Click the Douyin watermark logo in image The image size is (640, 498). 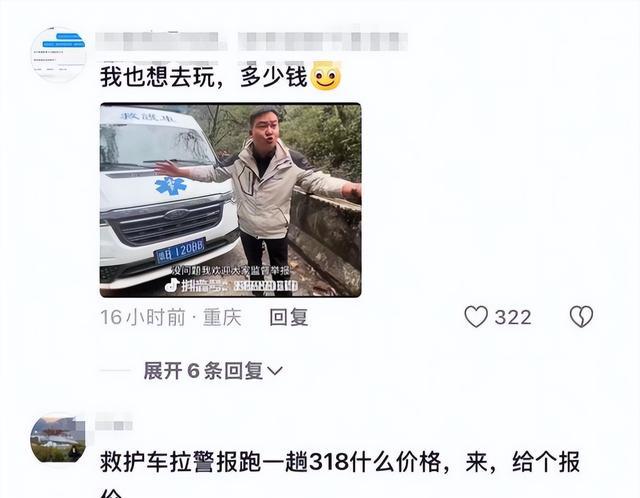click(x=172, y=285)
